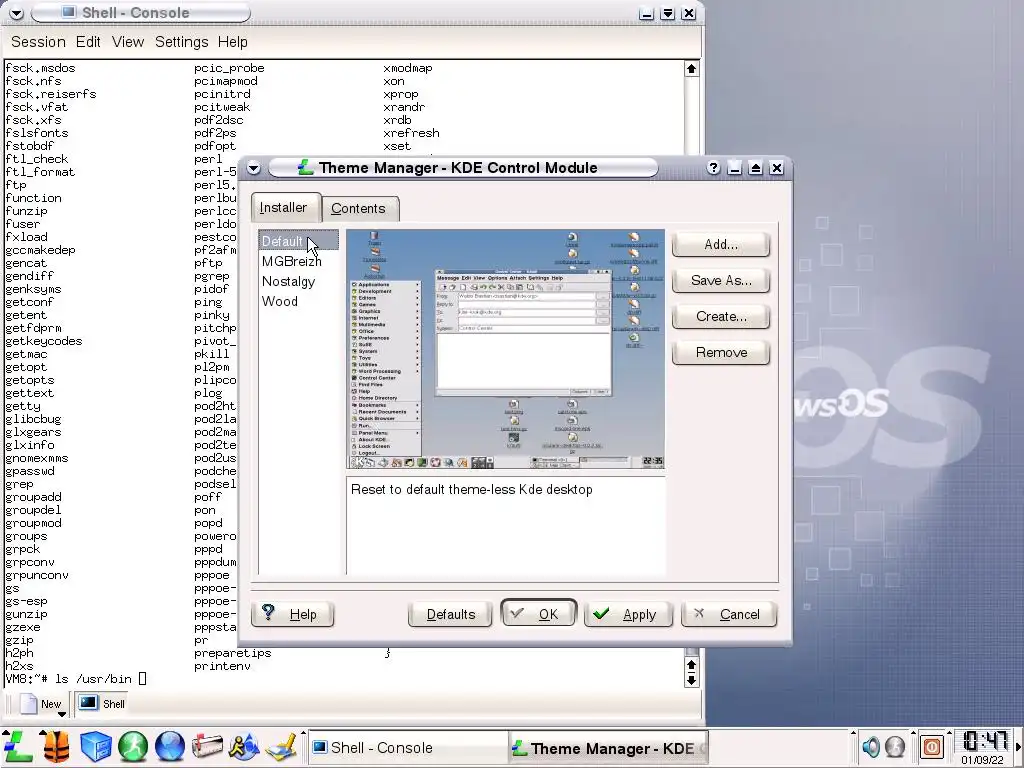Click the Add... button
The image size is (1024, 768).
pos(721,244)
